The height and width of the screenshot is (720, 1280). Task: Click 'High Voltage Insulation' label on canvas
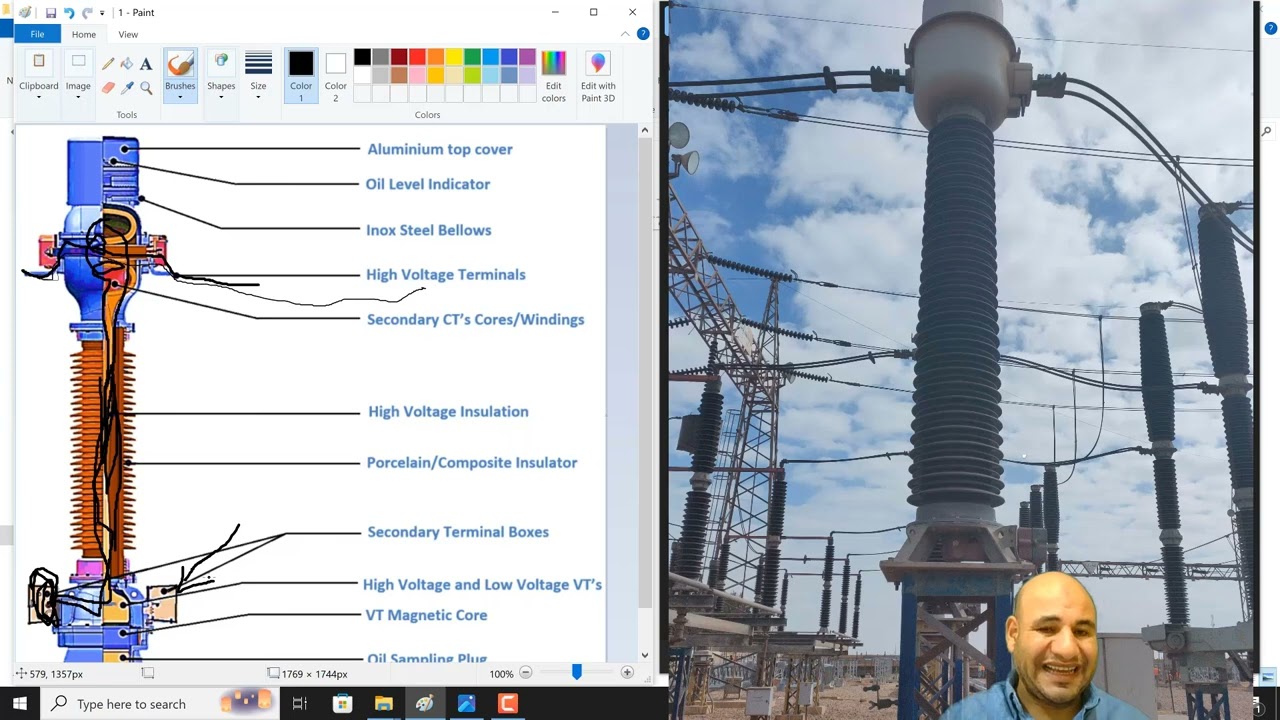pyautogui.click(x=448, y=411)
